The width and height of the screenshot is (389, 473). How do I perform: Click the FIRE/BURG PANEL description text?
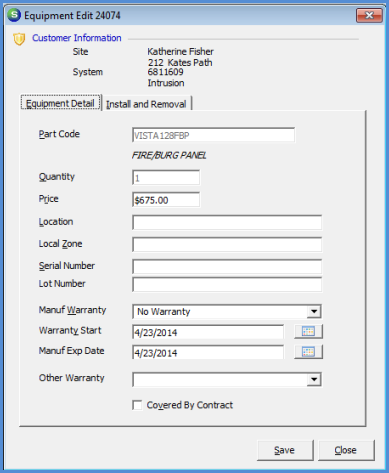(169, 155)
